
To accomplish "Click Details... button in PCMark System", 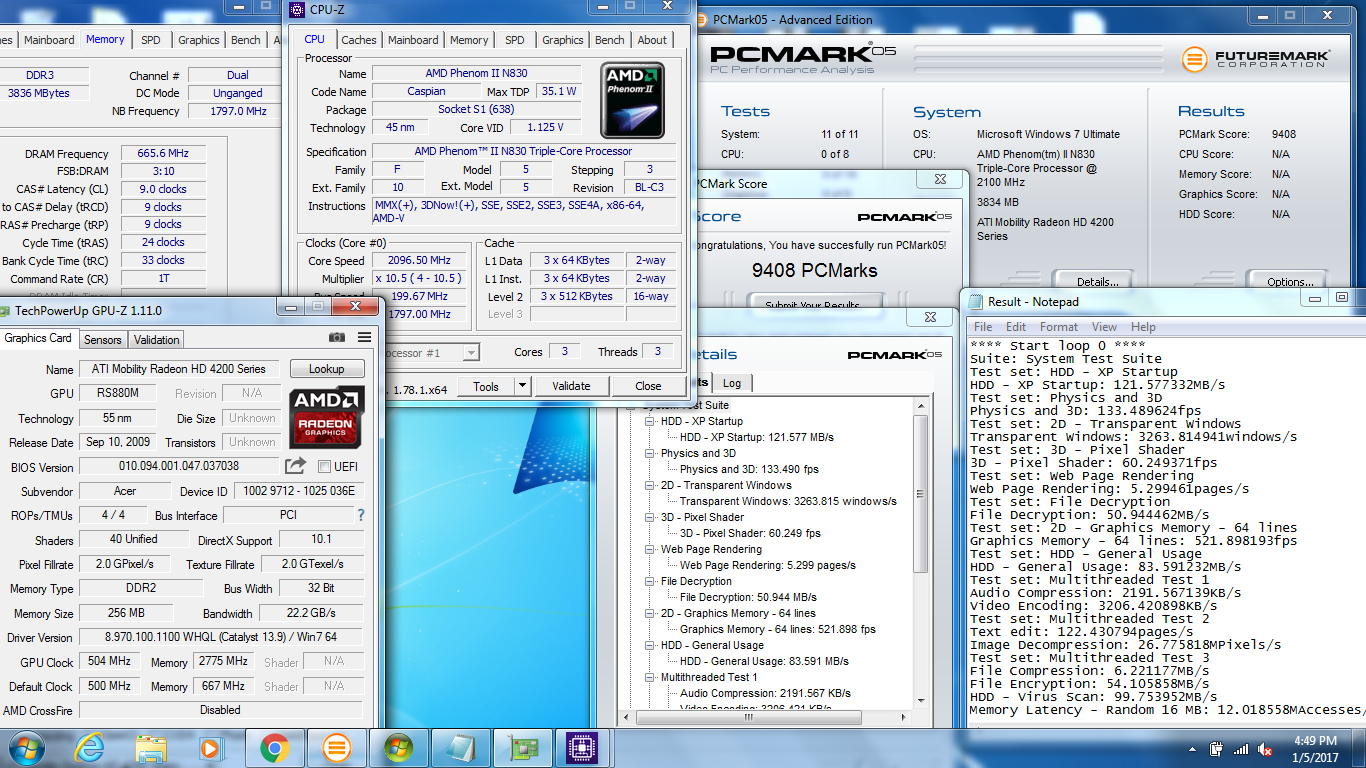I will click(1097, 282).
